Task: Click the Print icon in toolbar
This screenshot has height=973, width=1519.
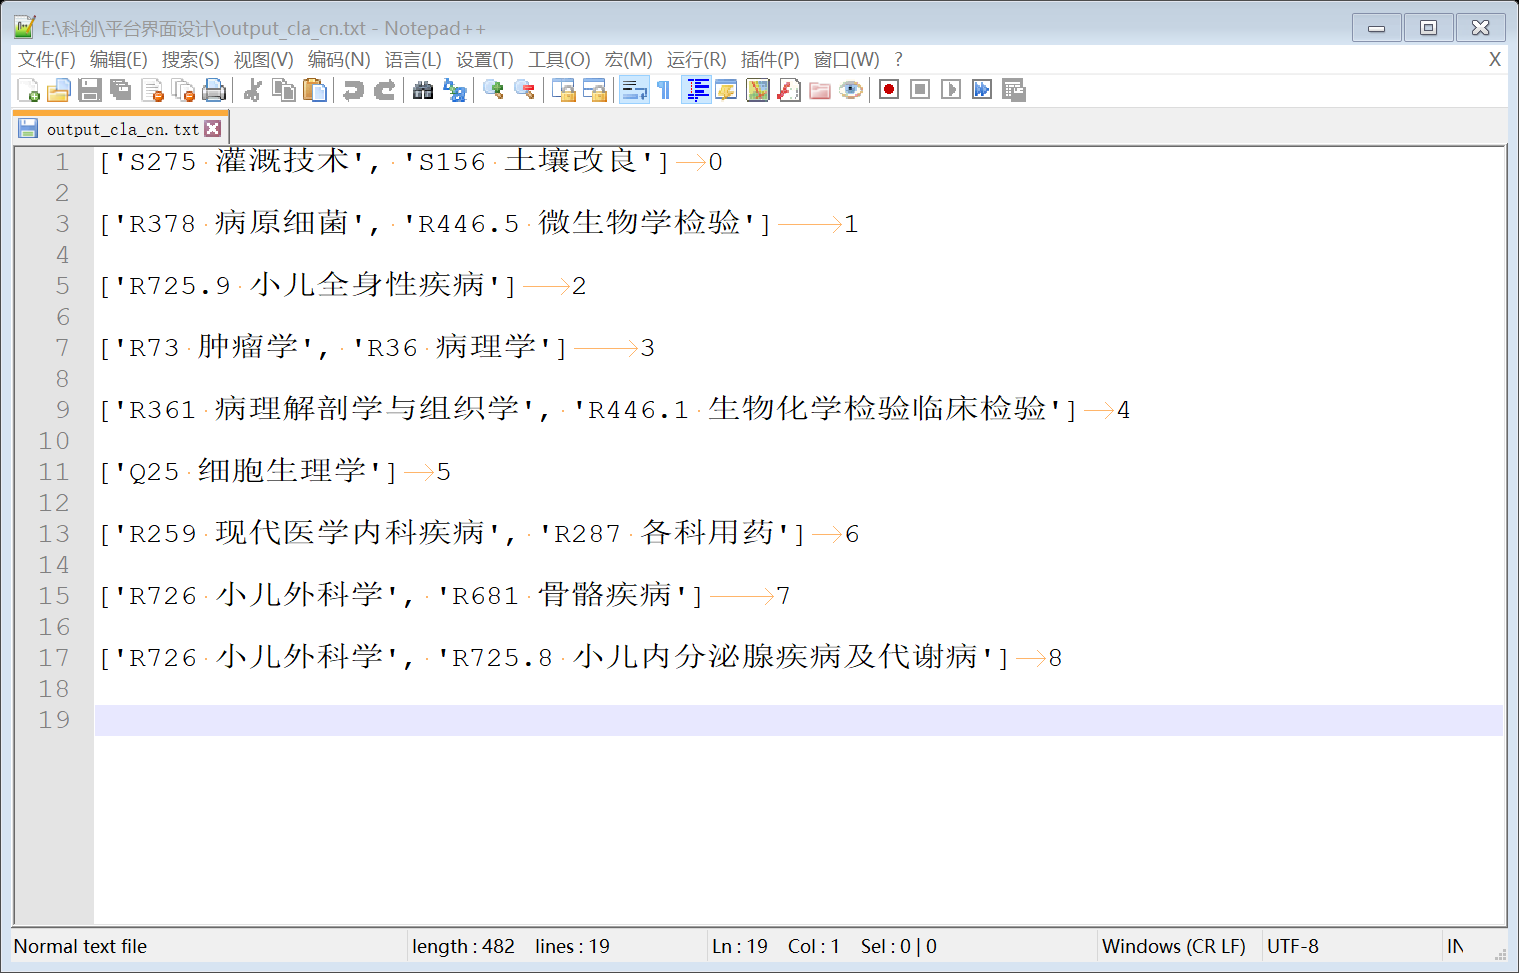Action: (214, 91)
